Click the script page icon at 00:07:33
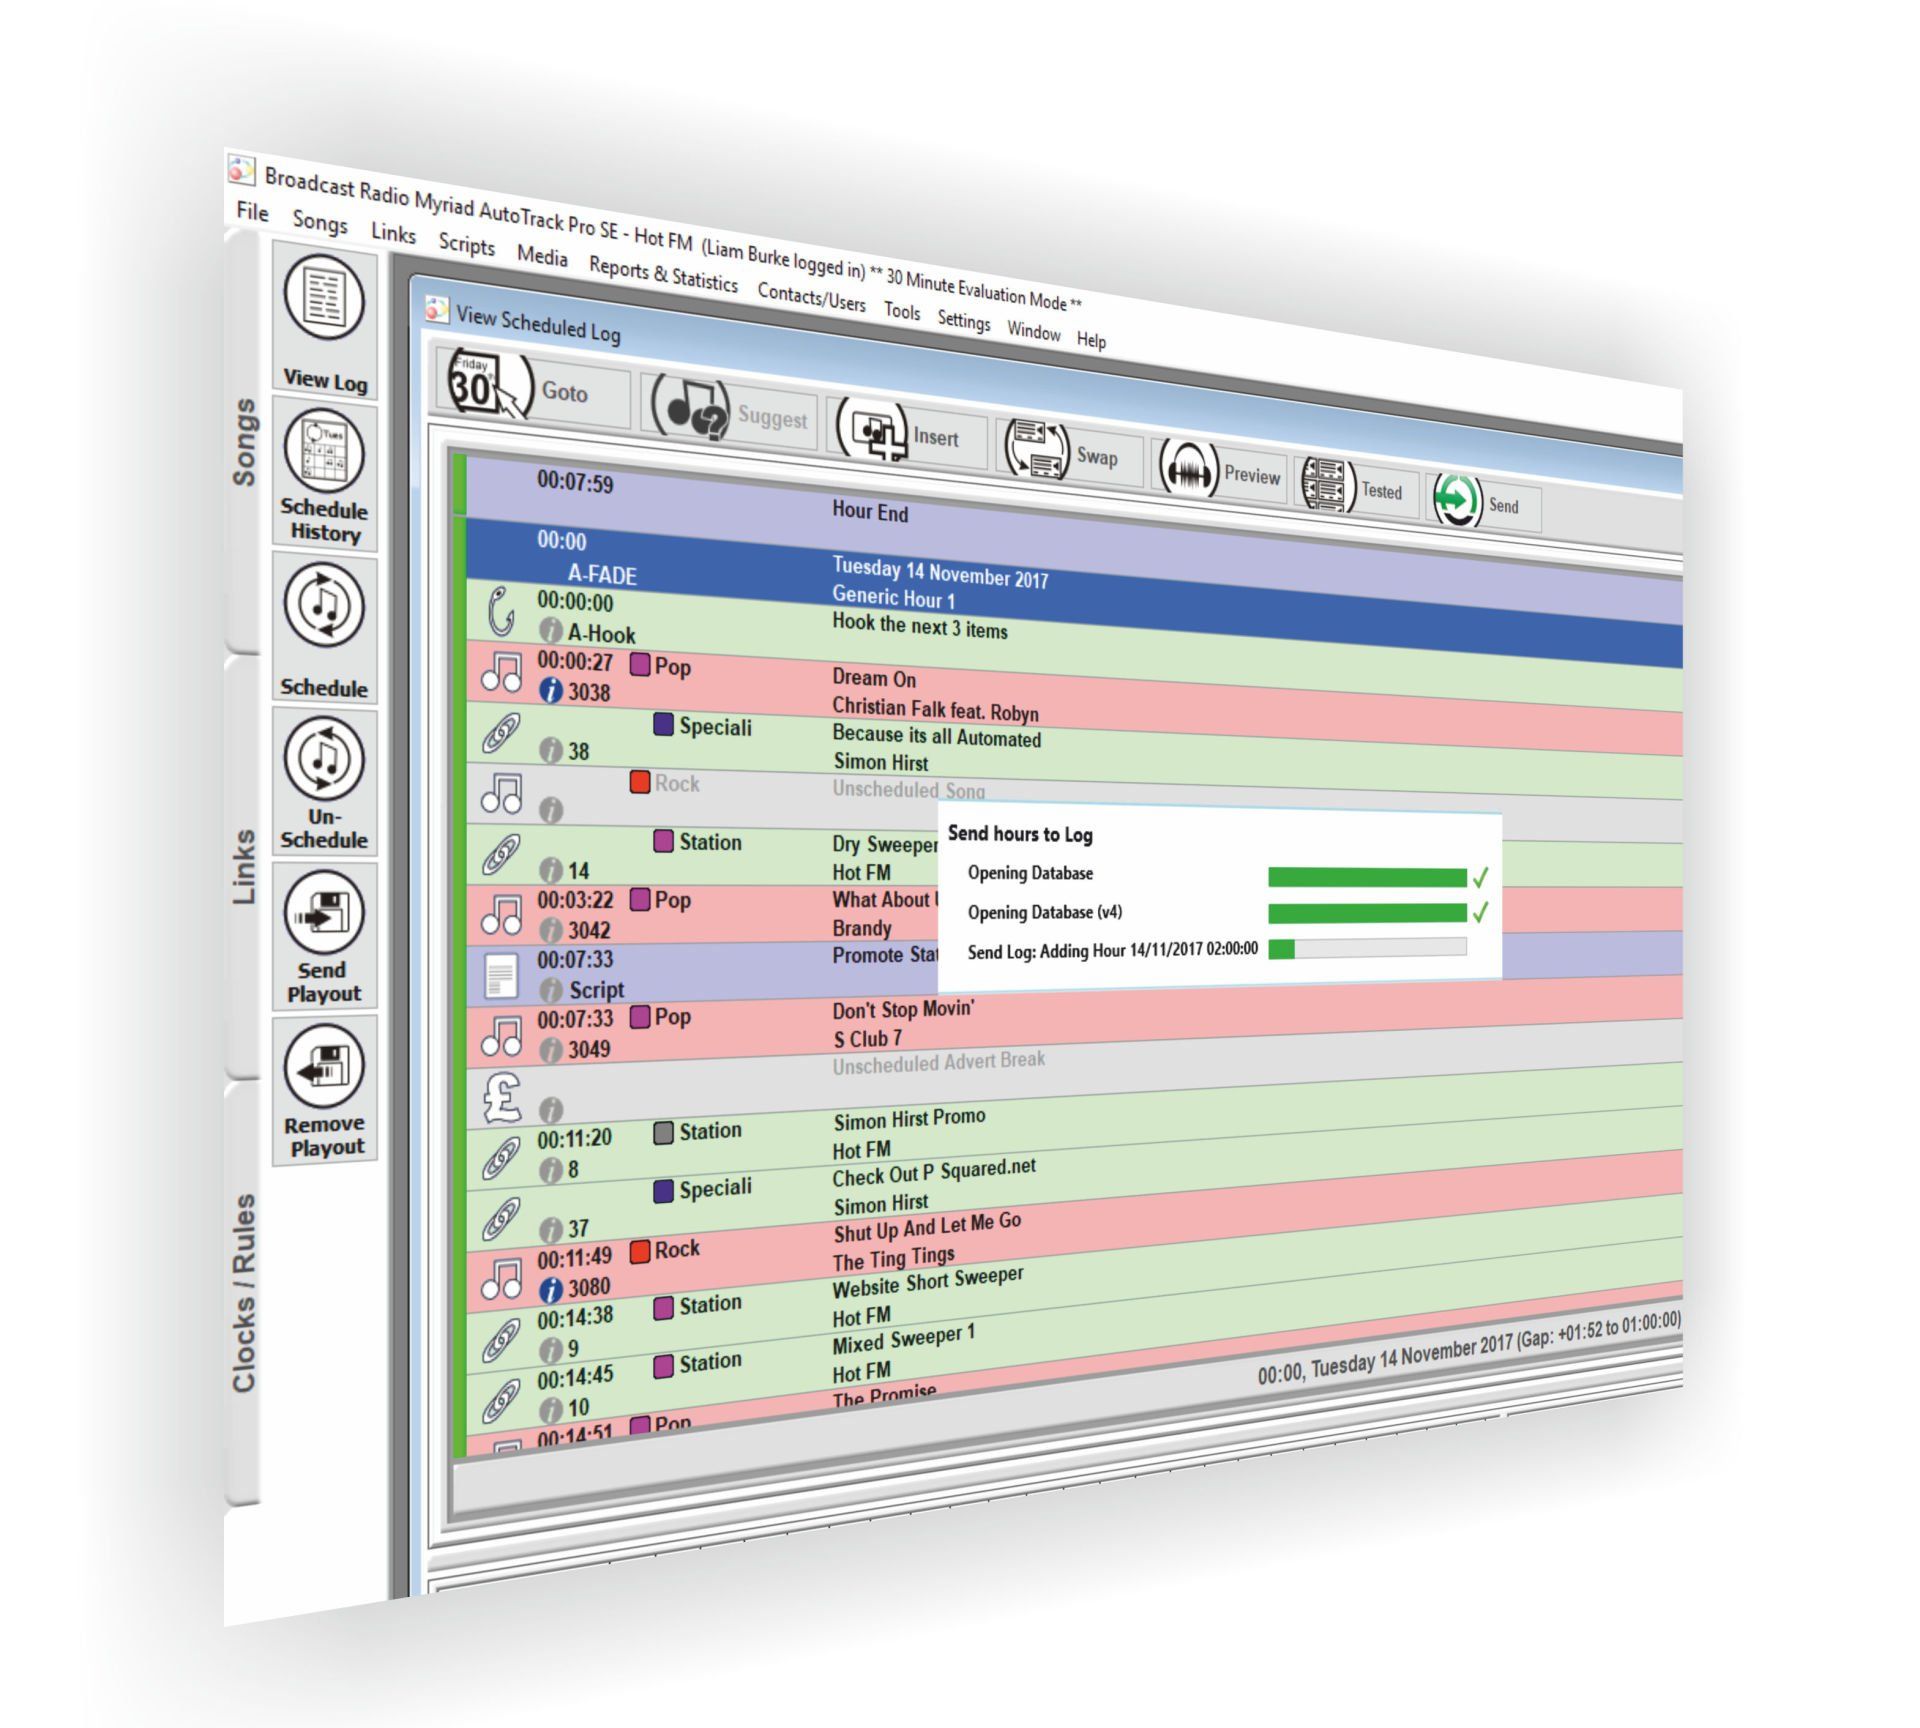1920x1728 pixels. tap(501, 975)
